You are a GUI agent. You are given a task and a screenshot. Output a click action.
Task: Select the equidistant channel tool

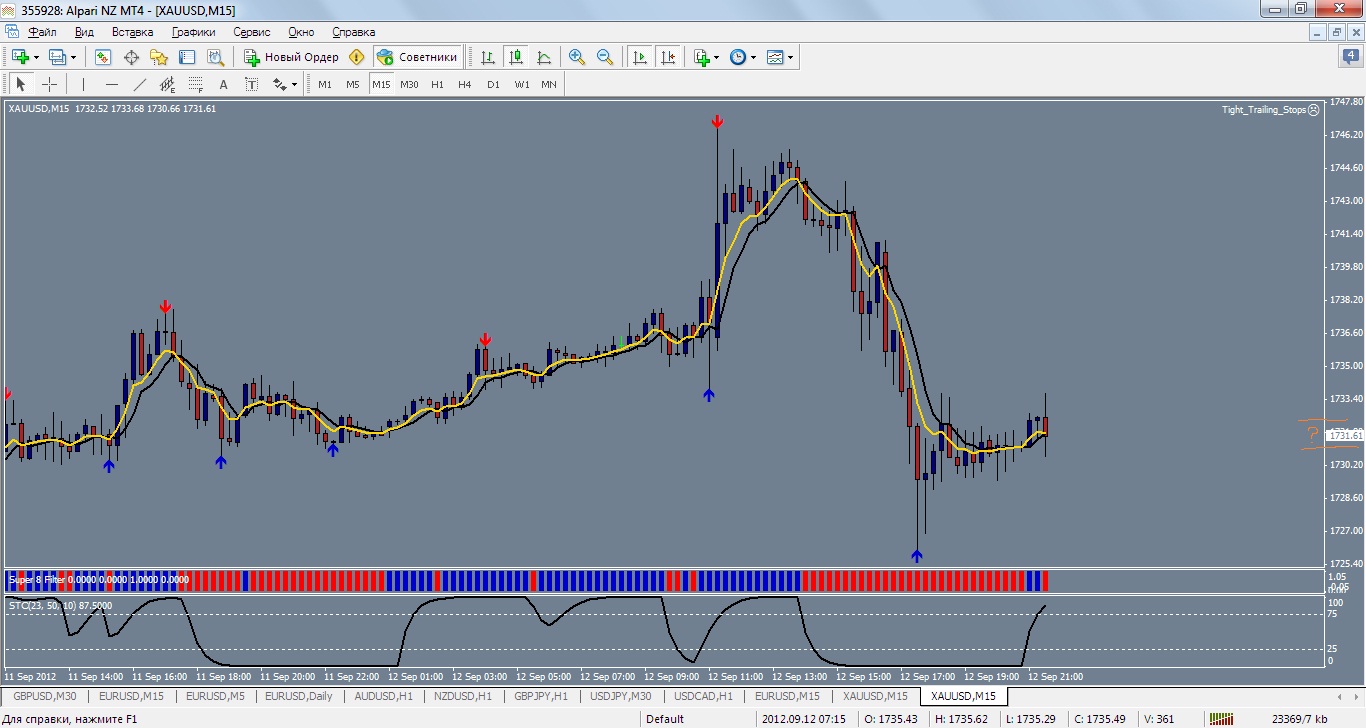167,84
